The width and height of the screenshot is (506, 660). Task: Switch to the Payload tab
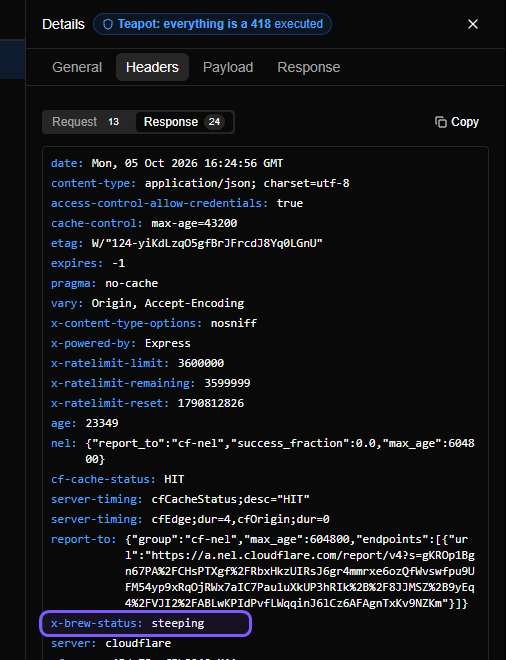point(228,67)
